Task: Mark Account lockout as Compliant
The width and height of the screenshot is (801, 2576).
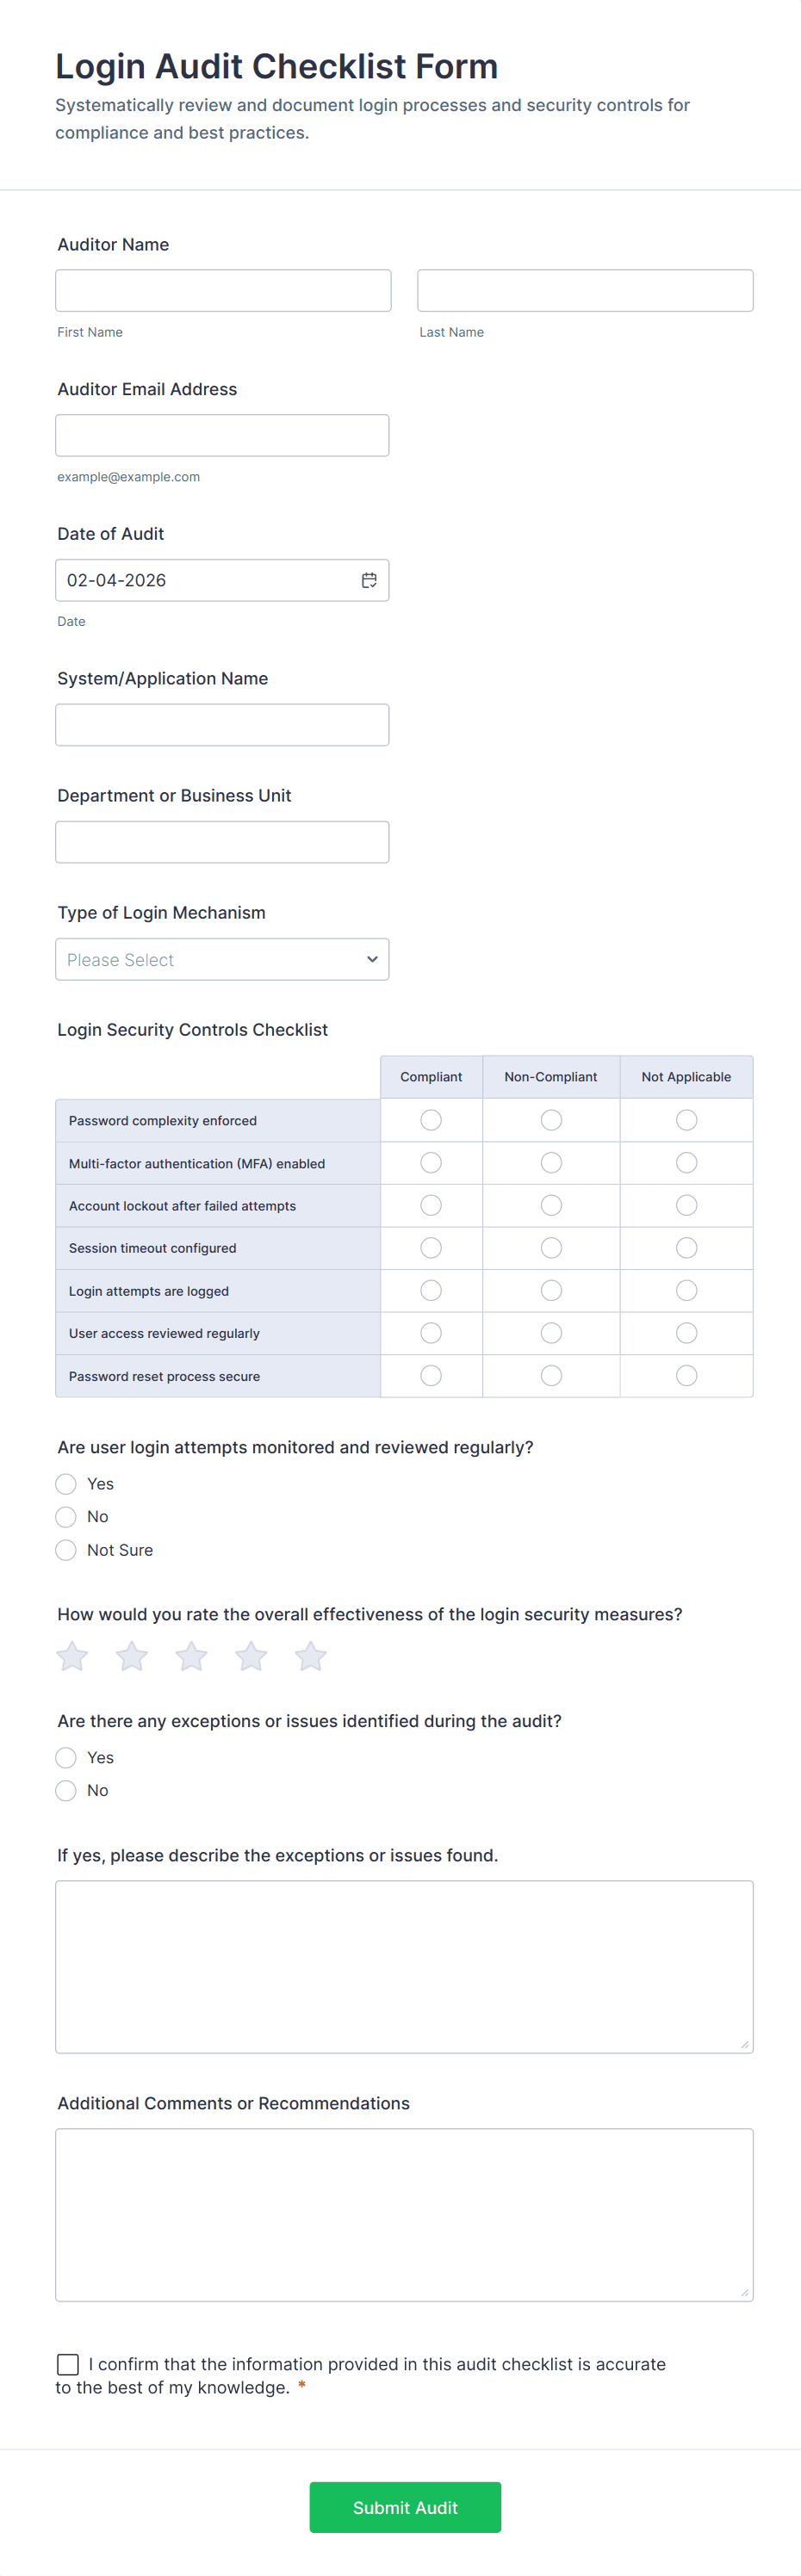Action: pyautogui.click(x=431, y=1206)
